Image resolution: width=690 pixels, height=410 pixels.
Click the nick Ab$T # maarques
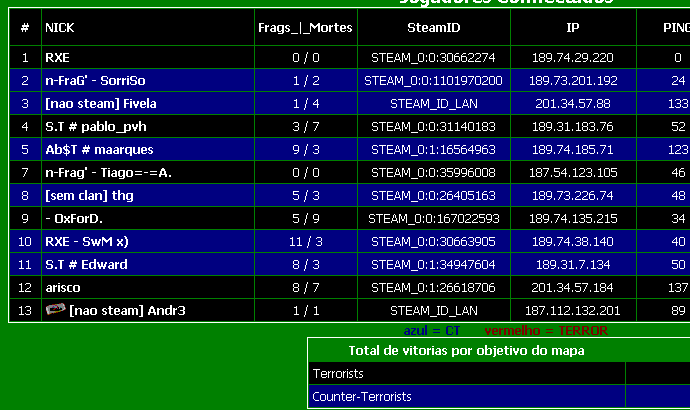pos(99,150)
